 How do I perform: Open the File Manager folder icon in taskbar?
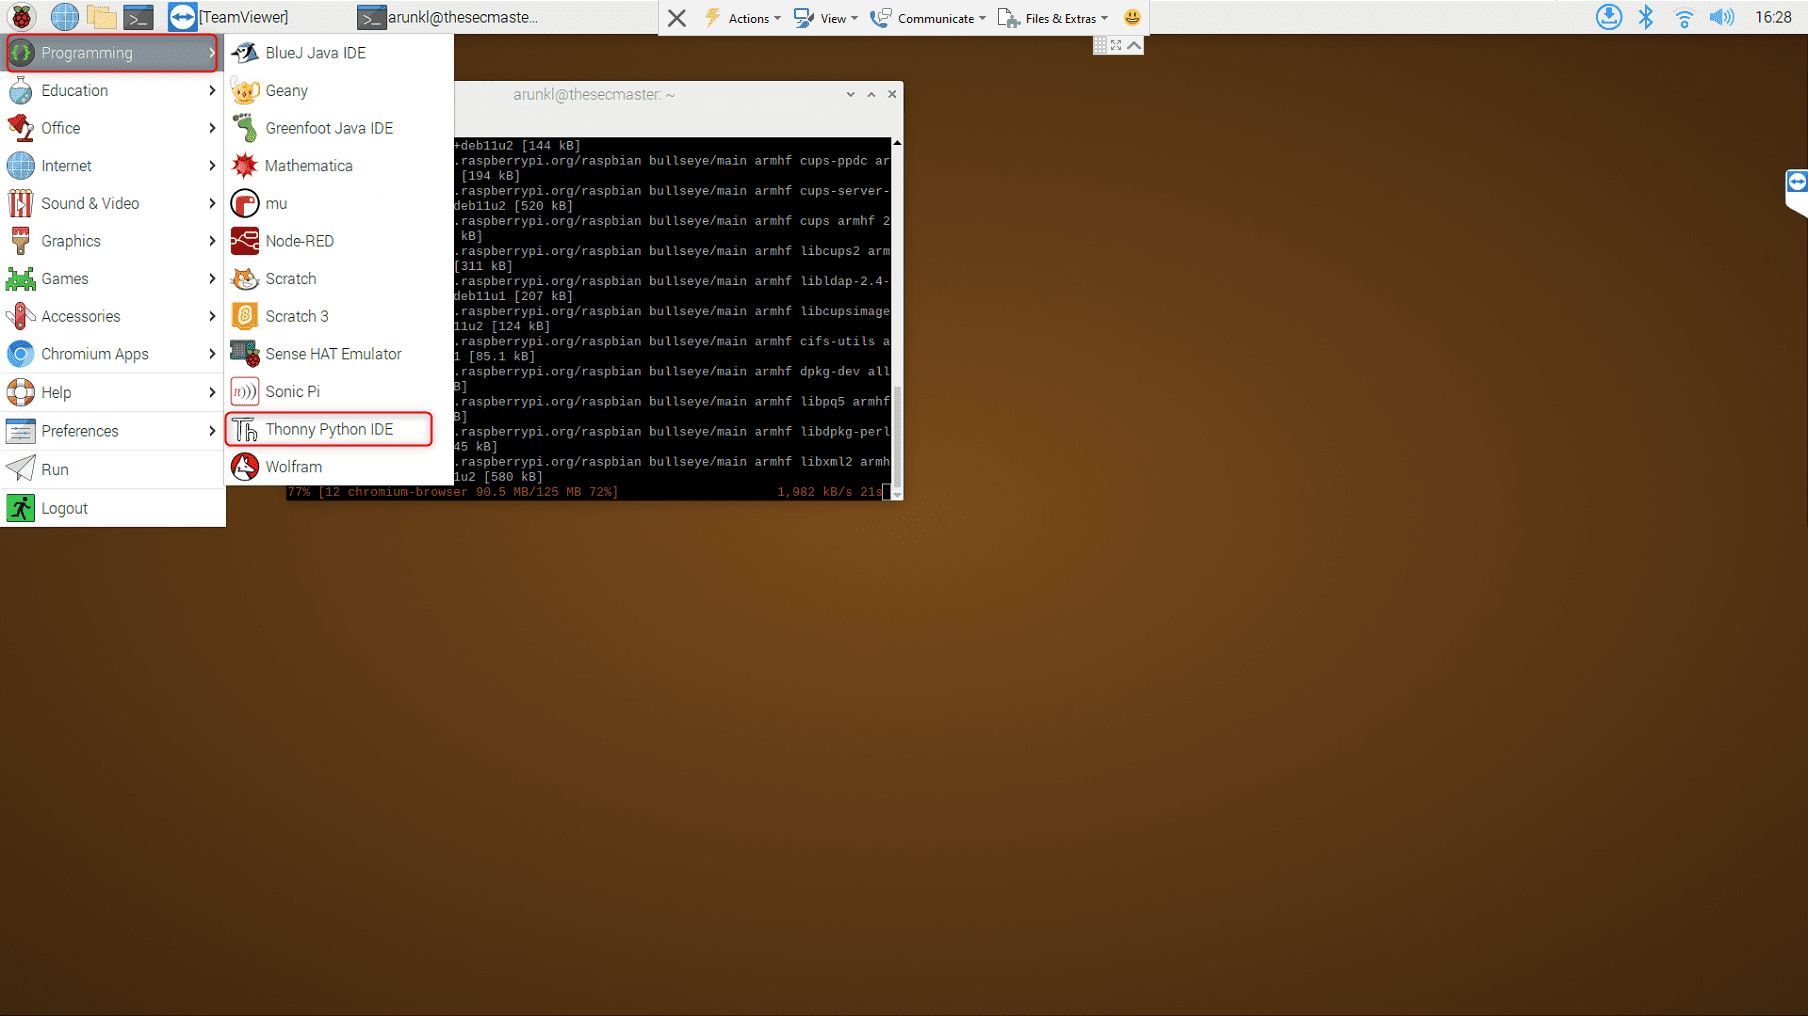[101, 17]
